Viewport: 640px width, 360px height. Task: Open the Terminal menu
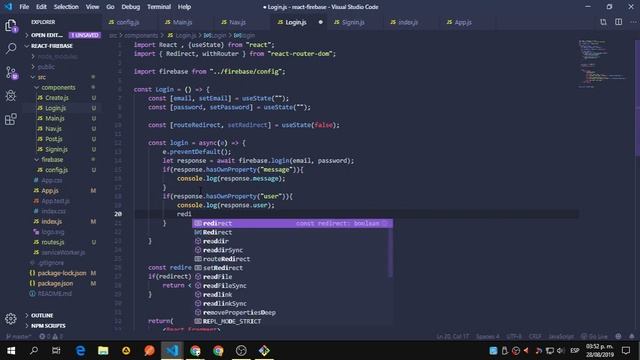pos(159,7)
